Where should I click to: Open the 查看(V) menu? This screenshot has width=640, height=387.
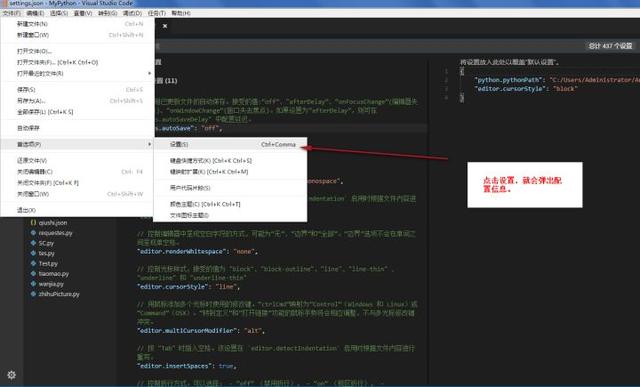click(83, 13)
